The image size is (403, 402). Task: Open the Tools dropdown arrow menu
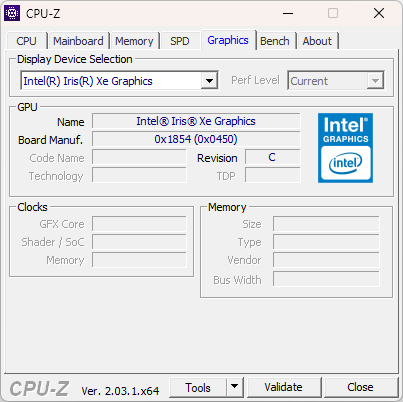click(235, 387)
